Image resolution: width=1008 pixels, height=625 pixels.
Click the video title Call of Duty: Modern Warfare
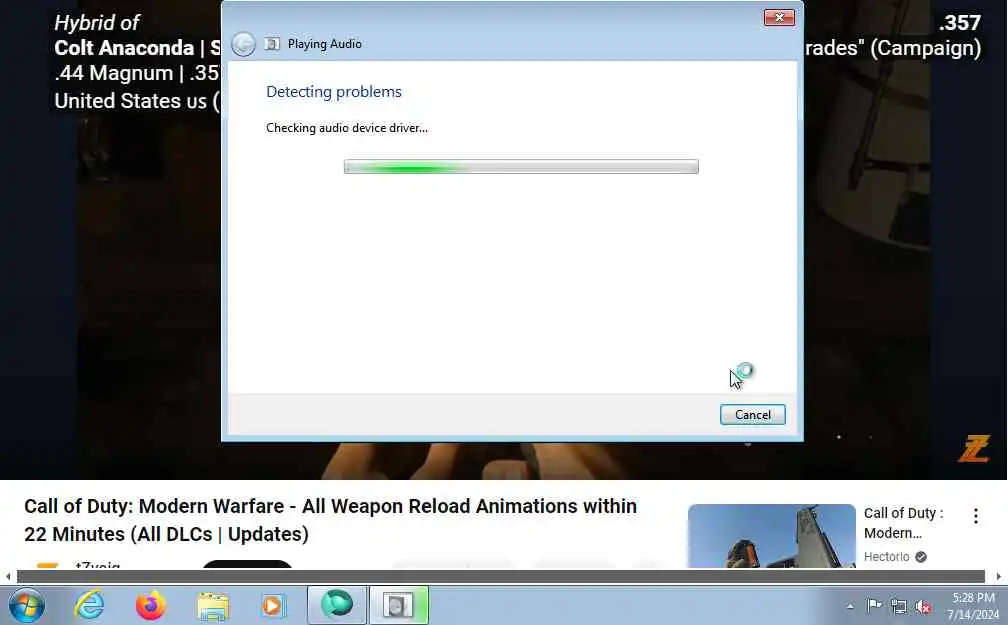click(330, 520)
